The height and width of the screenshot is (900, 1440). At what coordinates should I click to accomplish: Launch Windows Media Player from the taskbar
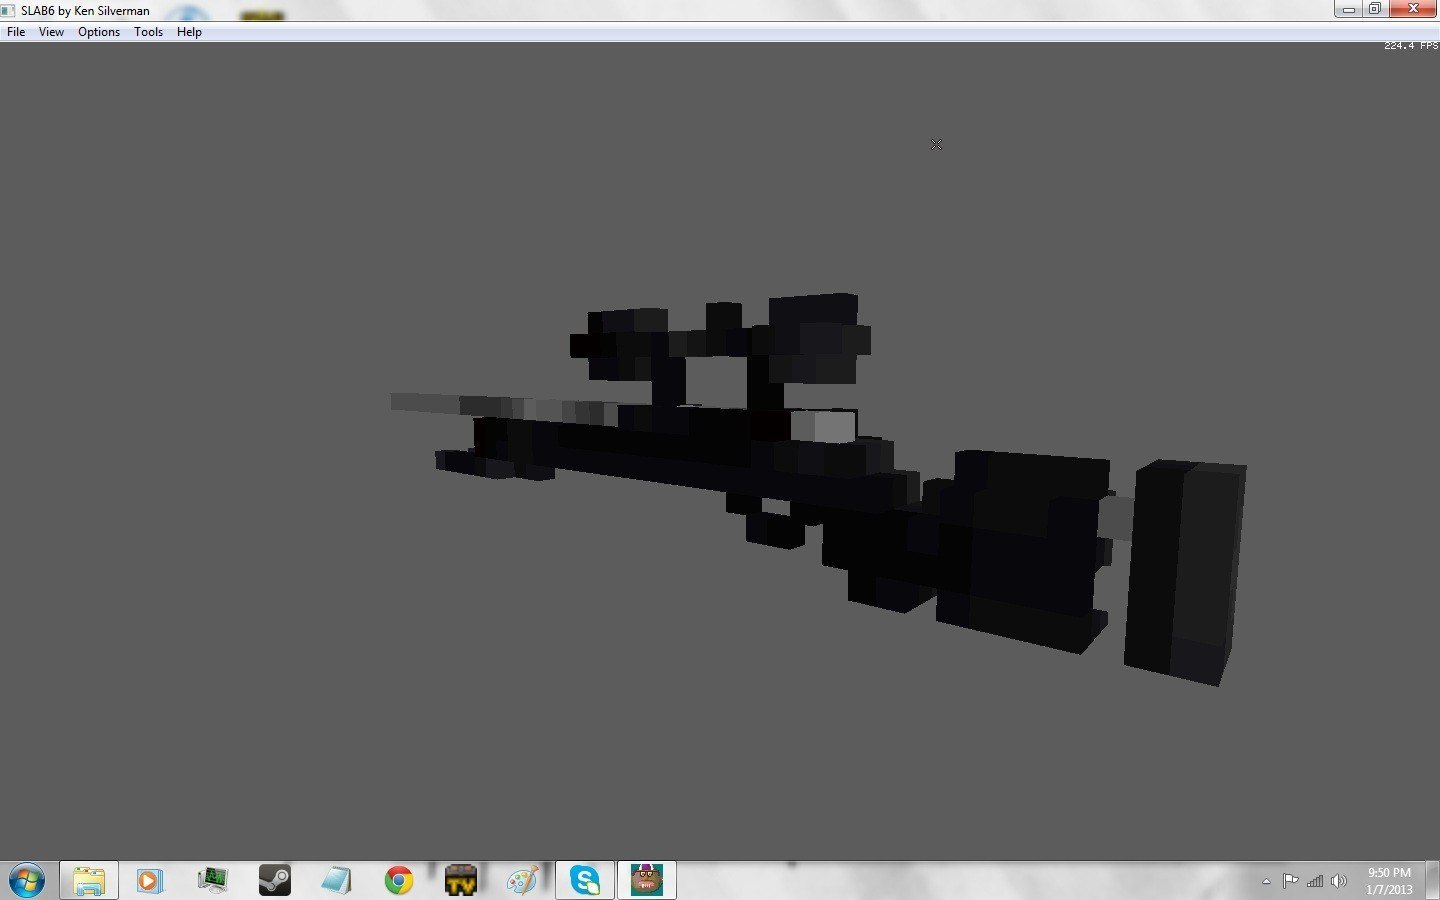coord(150,880)
